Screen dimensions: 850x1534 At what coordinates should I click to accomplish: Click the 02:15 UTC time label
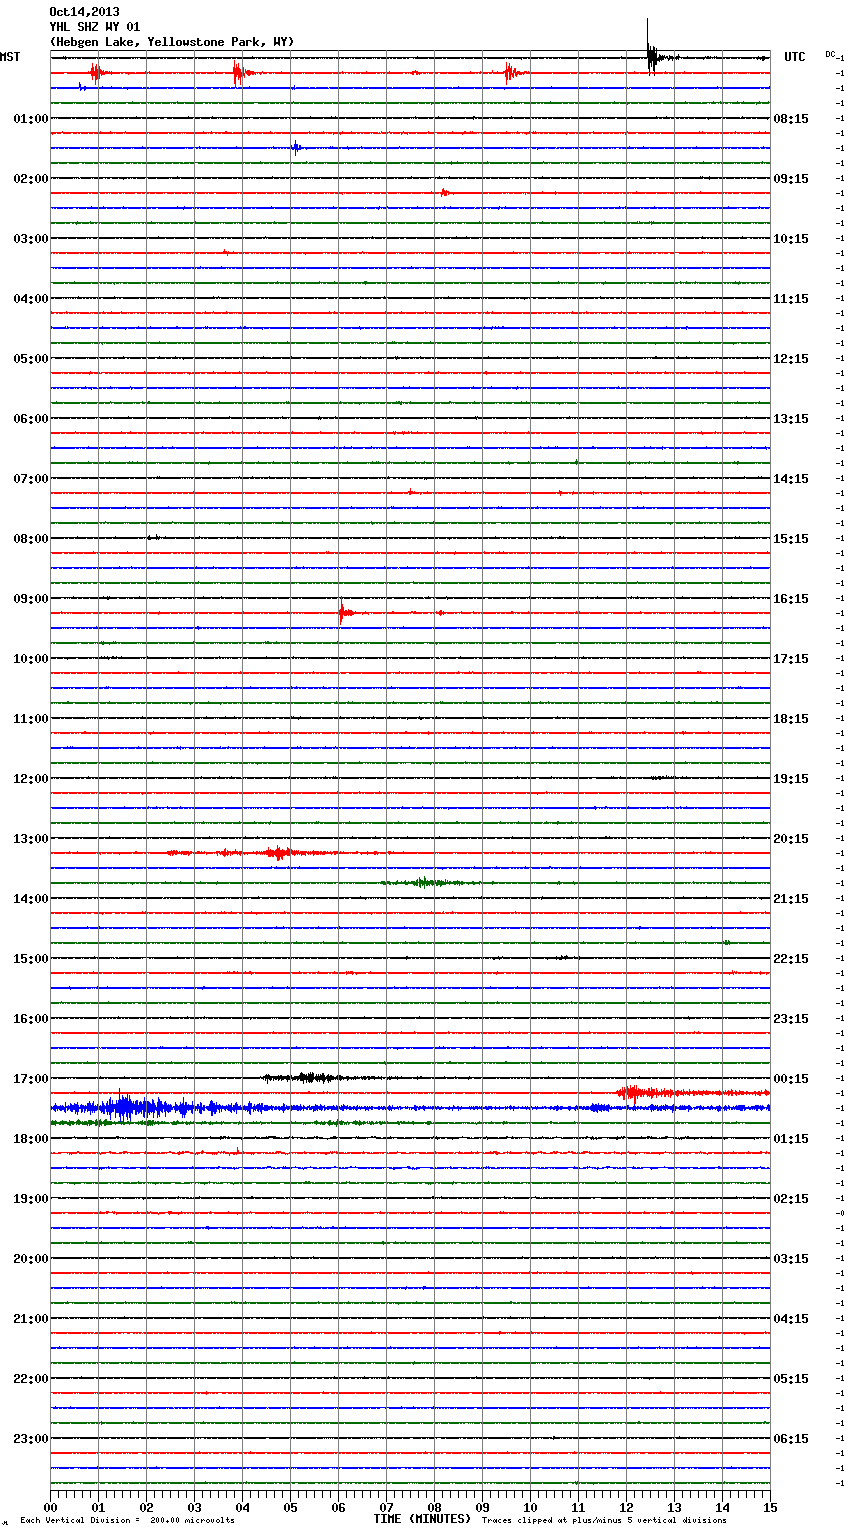791,1198
